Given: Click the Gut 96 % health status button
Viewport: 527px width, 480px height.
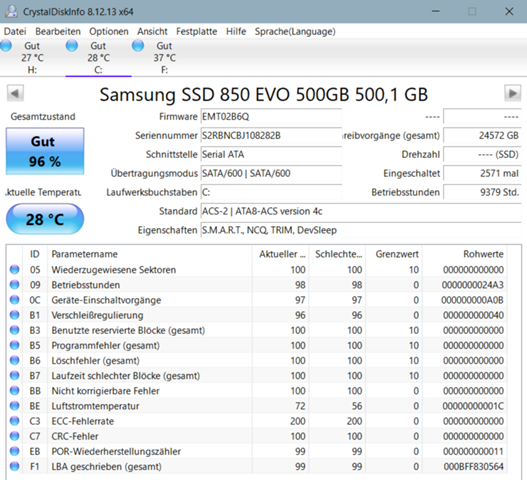Looking at the screenshot, I should tap(45, 151).
